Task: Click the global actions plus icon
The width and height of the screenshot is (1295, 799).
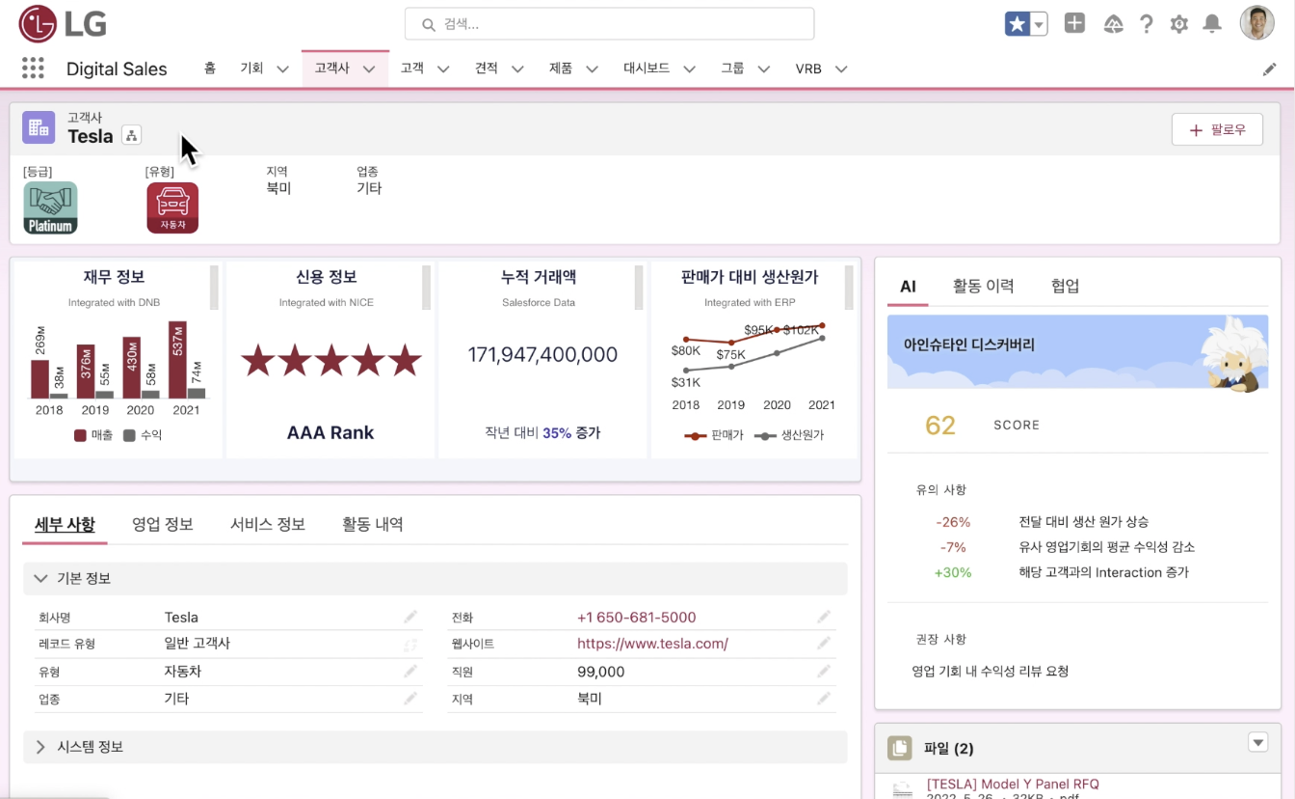Action: (x=1074, y=24)
